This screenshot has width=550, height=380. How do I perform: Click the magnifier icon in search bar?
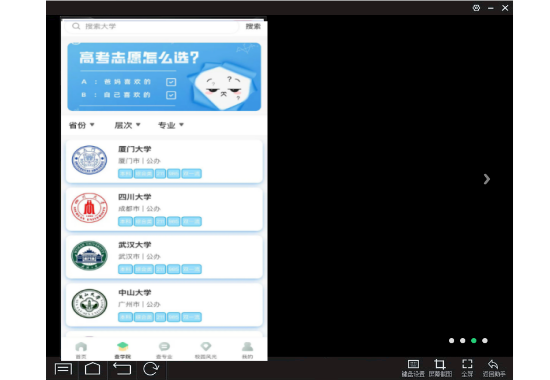76,26
